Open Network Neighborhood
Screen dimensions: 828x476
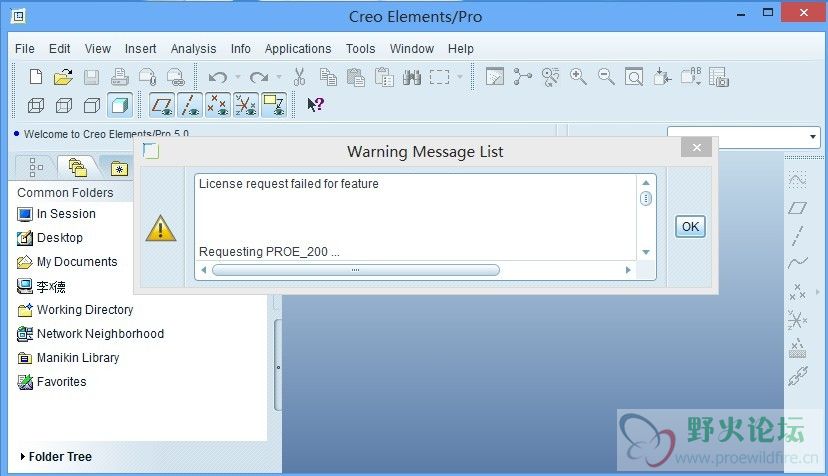tap(90, 334)
